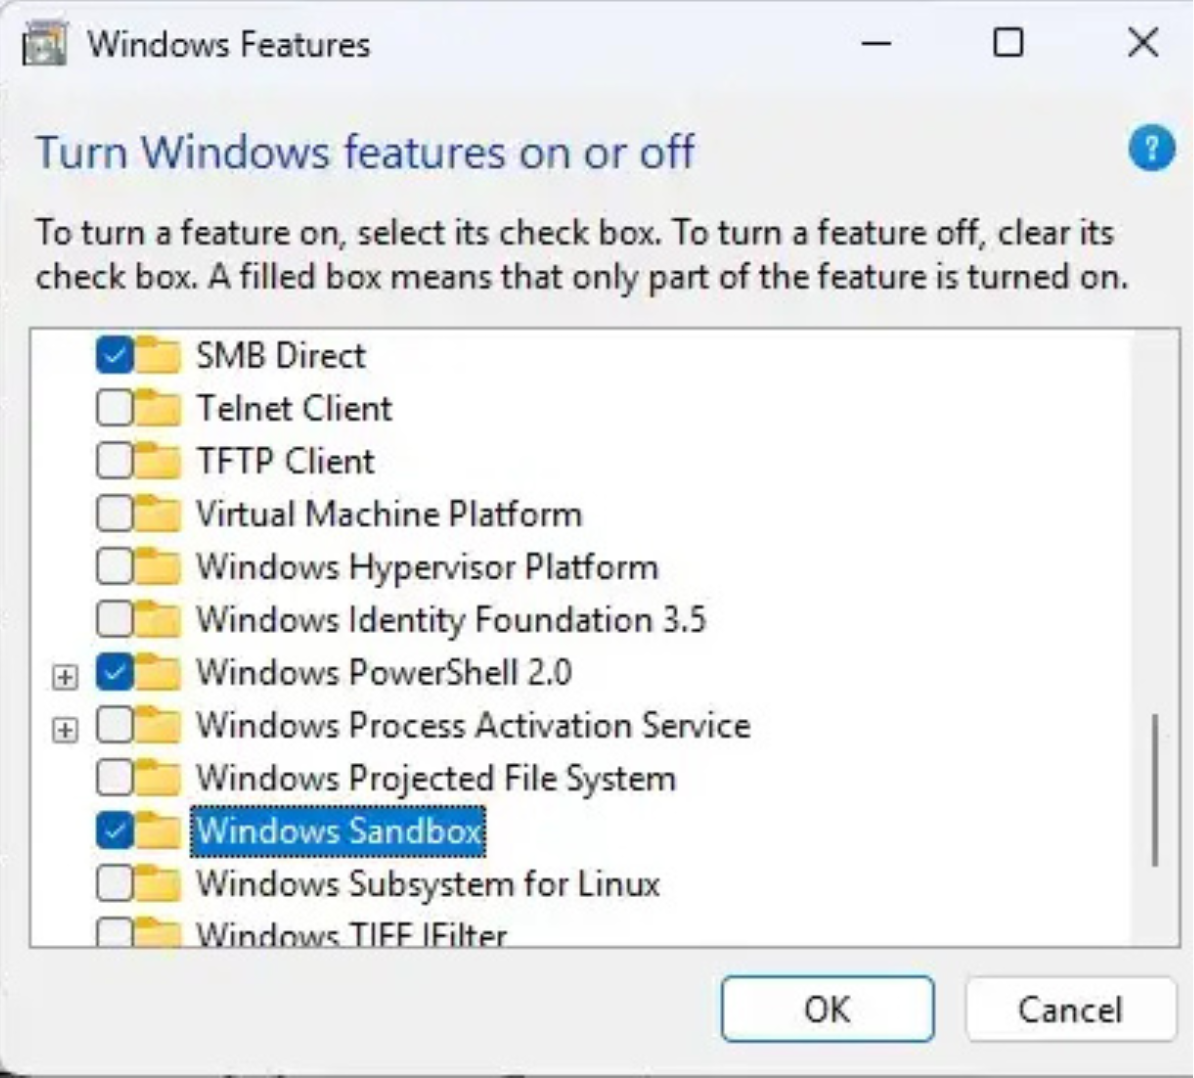This screenshot has width=1194, height=1078.
Task: Disable the Windows Sandbox feature
Action: pos(113,830)
